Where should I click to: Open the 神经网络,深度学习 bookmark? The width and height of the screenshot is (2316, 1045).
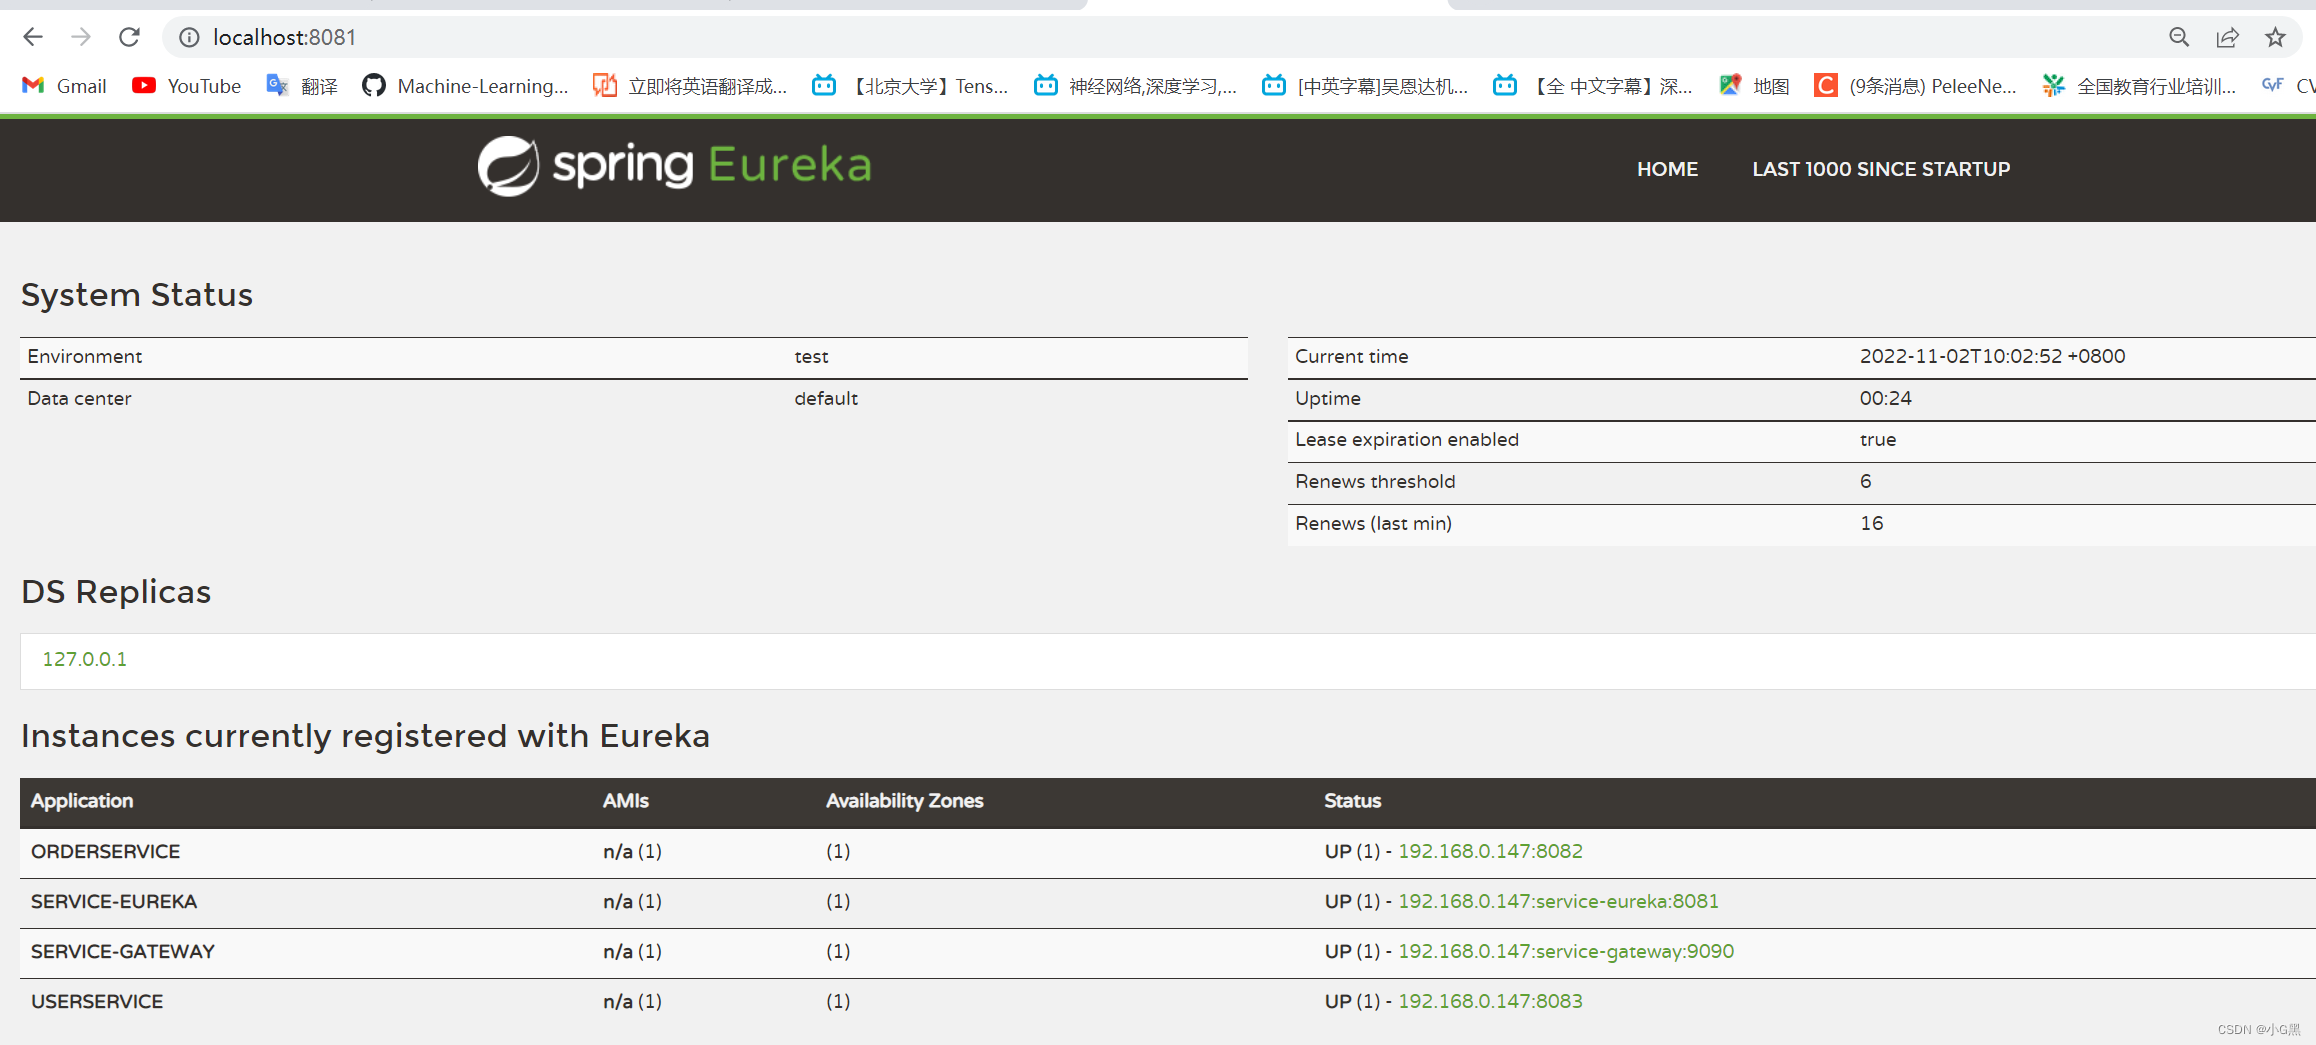1136,86
